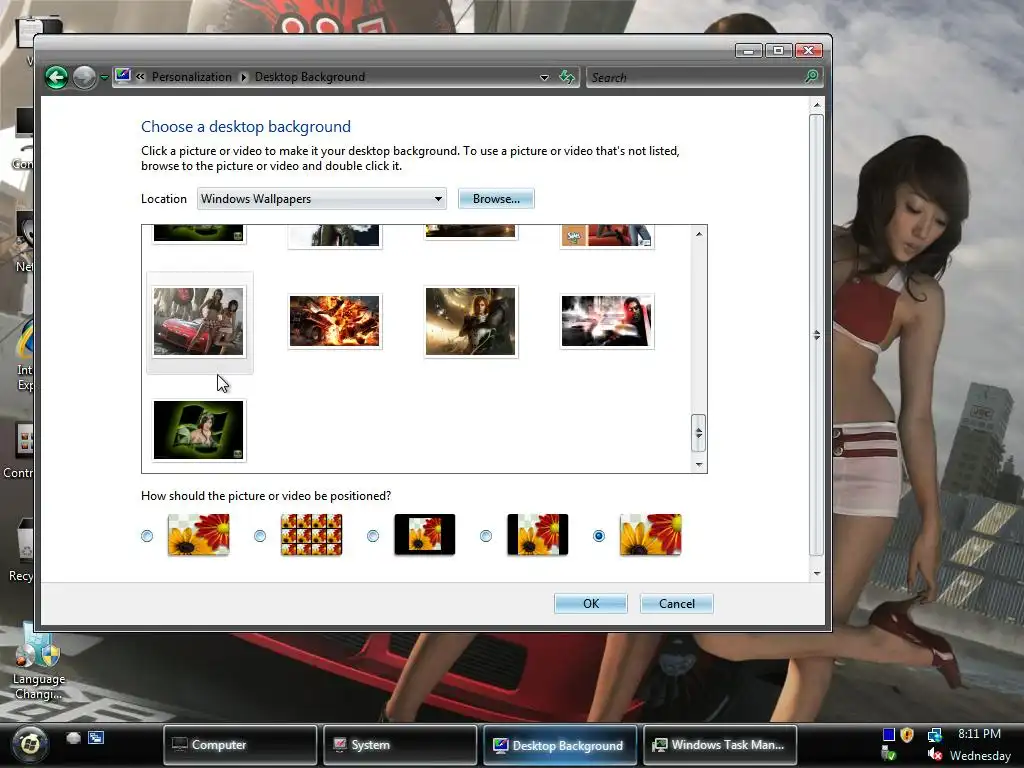Click the Browse... button
The width and height of the screenshot is (1024, 768).
pyautogui.click(x=496, y=199)
